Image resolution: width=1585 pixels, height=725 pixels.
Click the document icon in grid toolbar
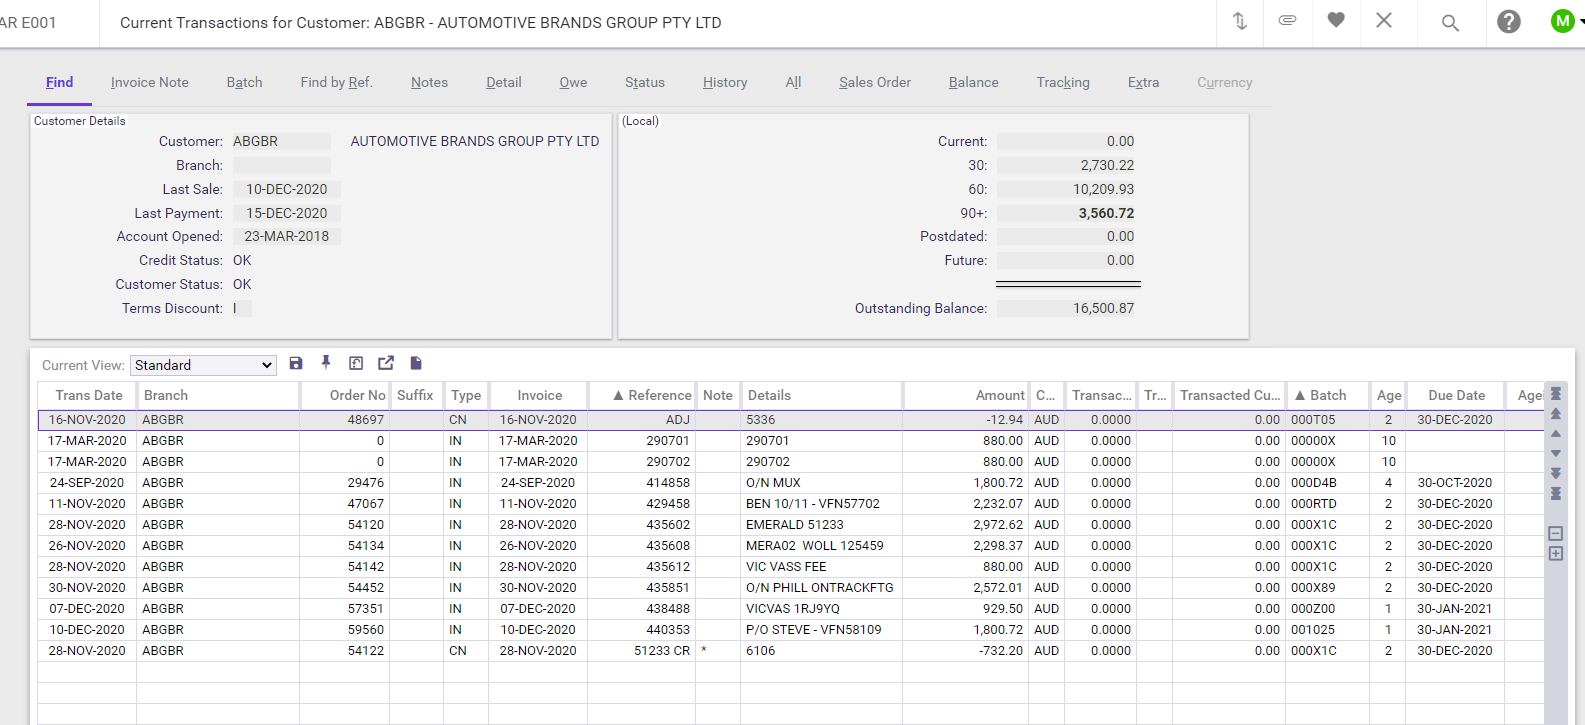click(x=416, y=363)
